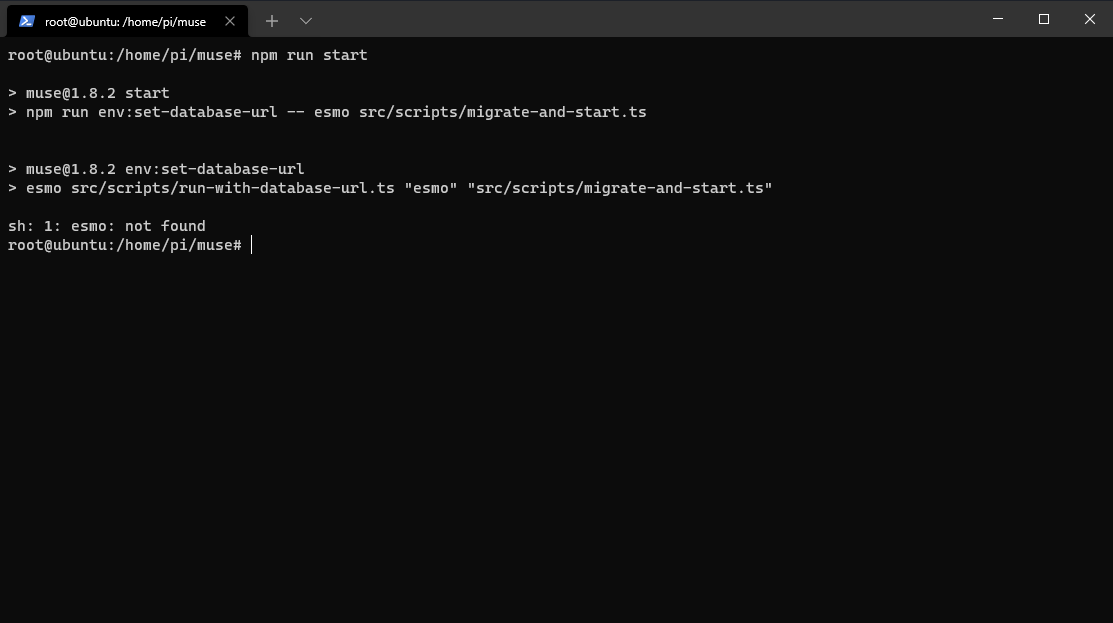Expand the profile selector arrow next to plus
Viewport: 1113px width, 623px height.
coord(305,20)
